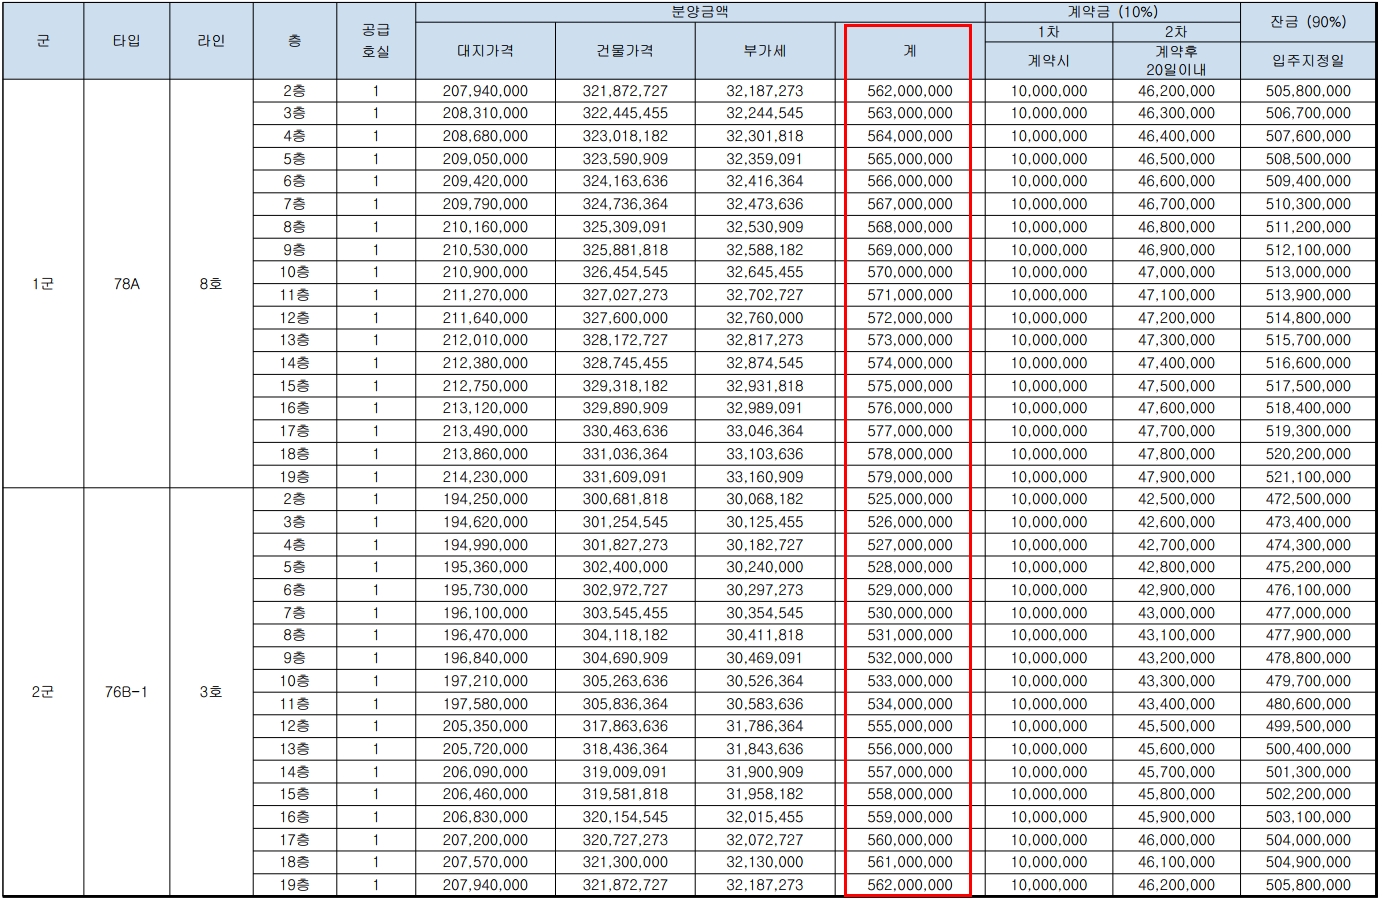Screen dimensions: 1382x903
Task: Click the 대지가격 column header
Action: pos(485,51)
